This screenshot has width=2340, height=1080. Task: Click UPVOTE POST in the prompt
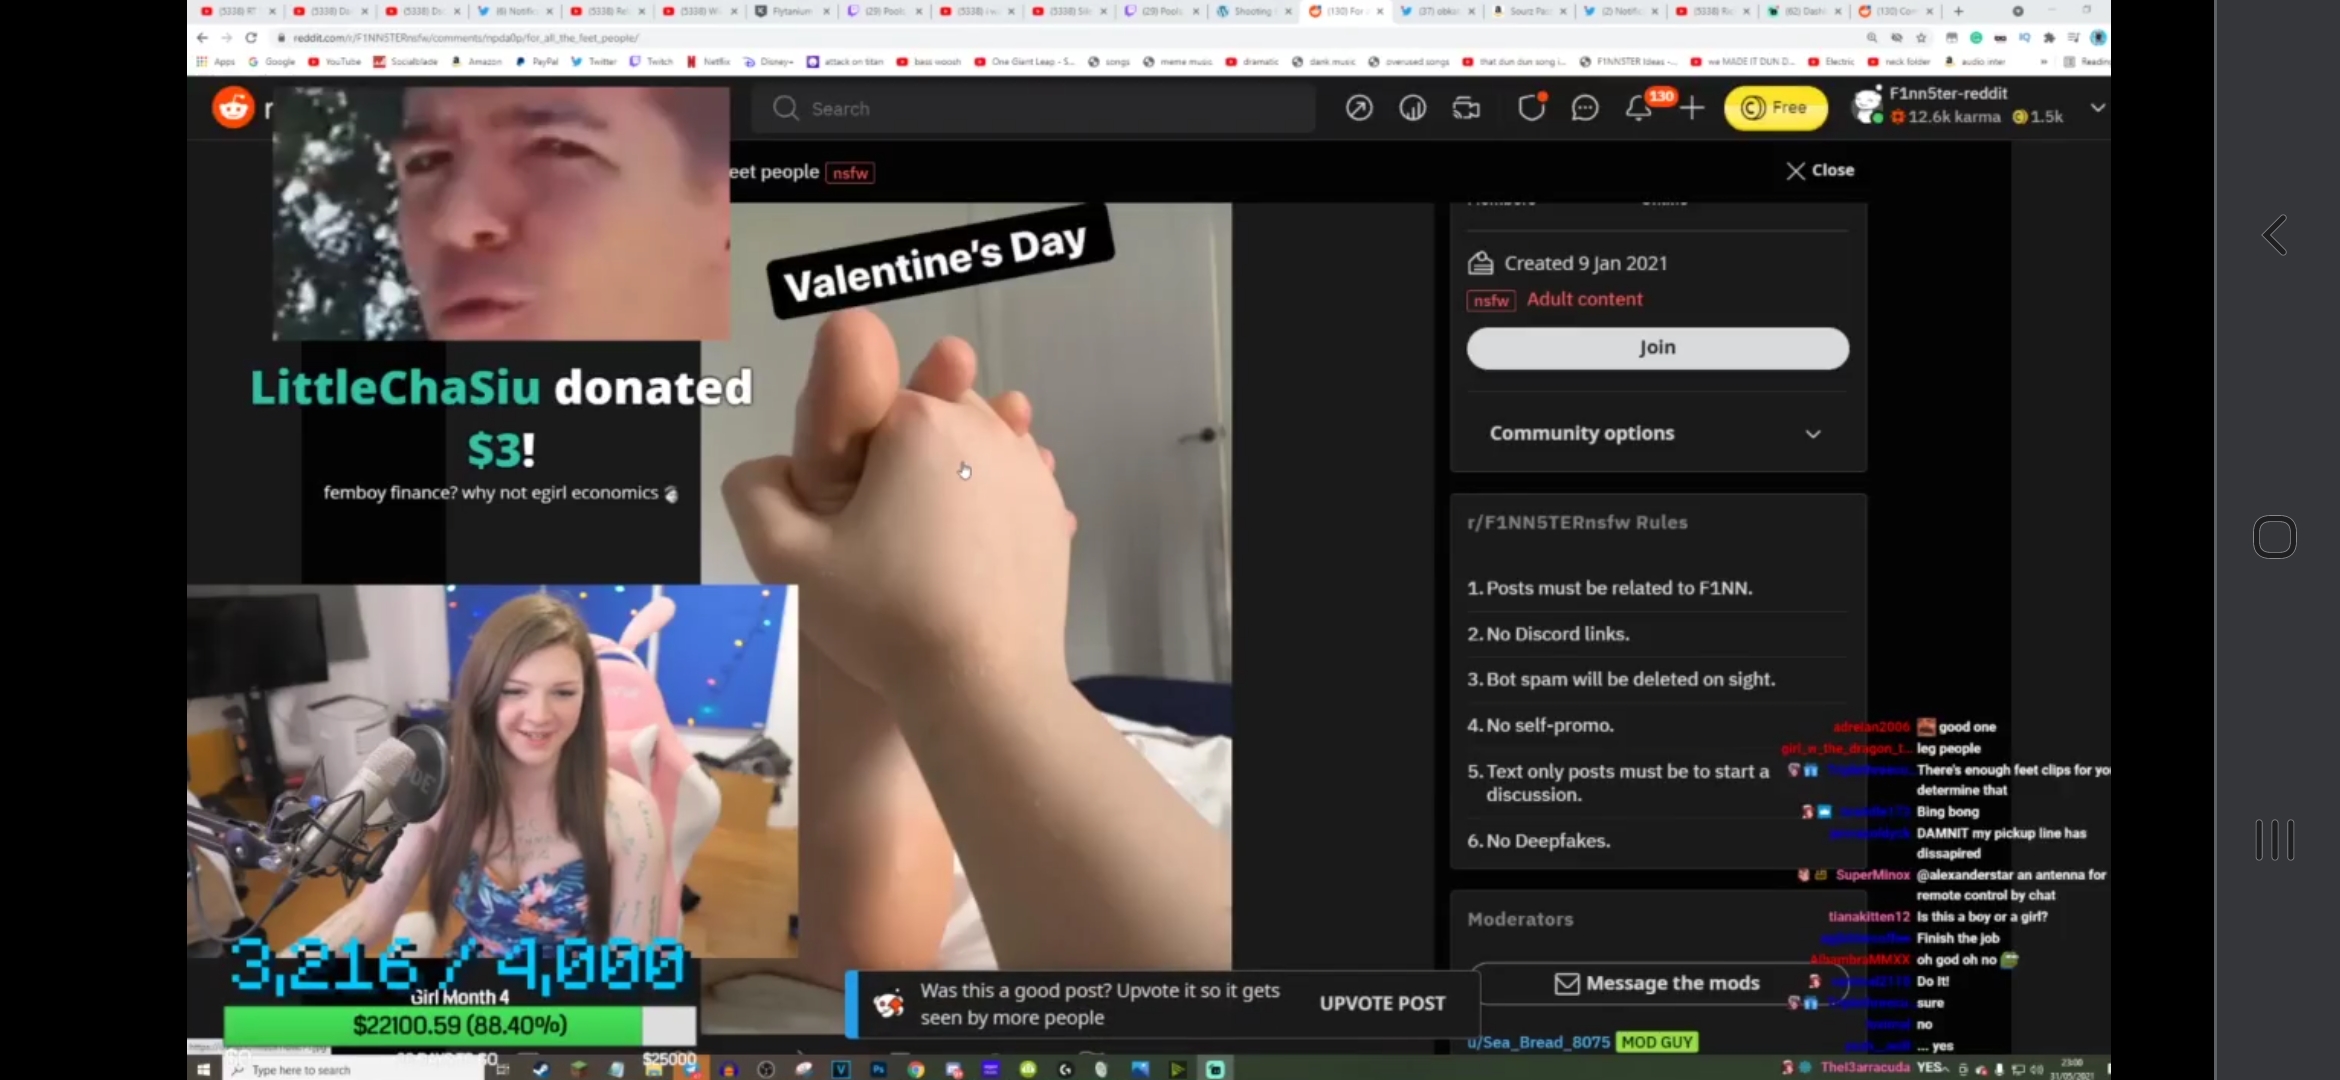(x=1382, y=1003)
